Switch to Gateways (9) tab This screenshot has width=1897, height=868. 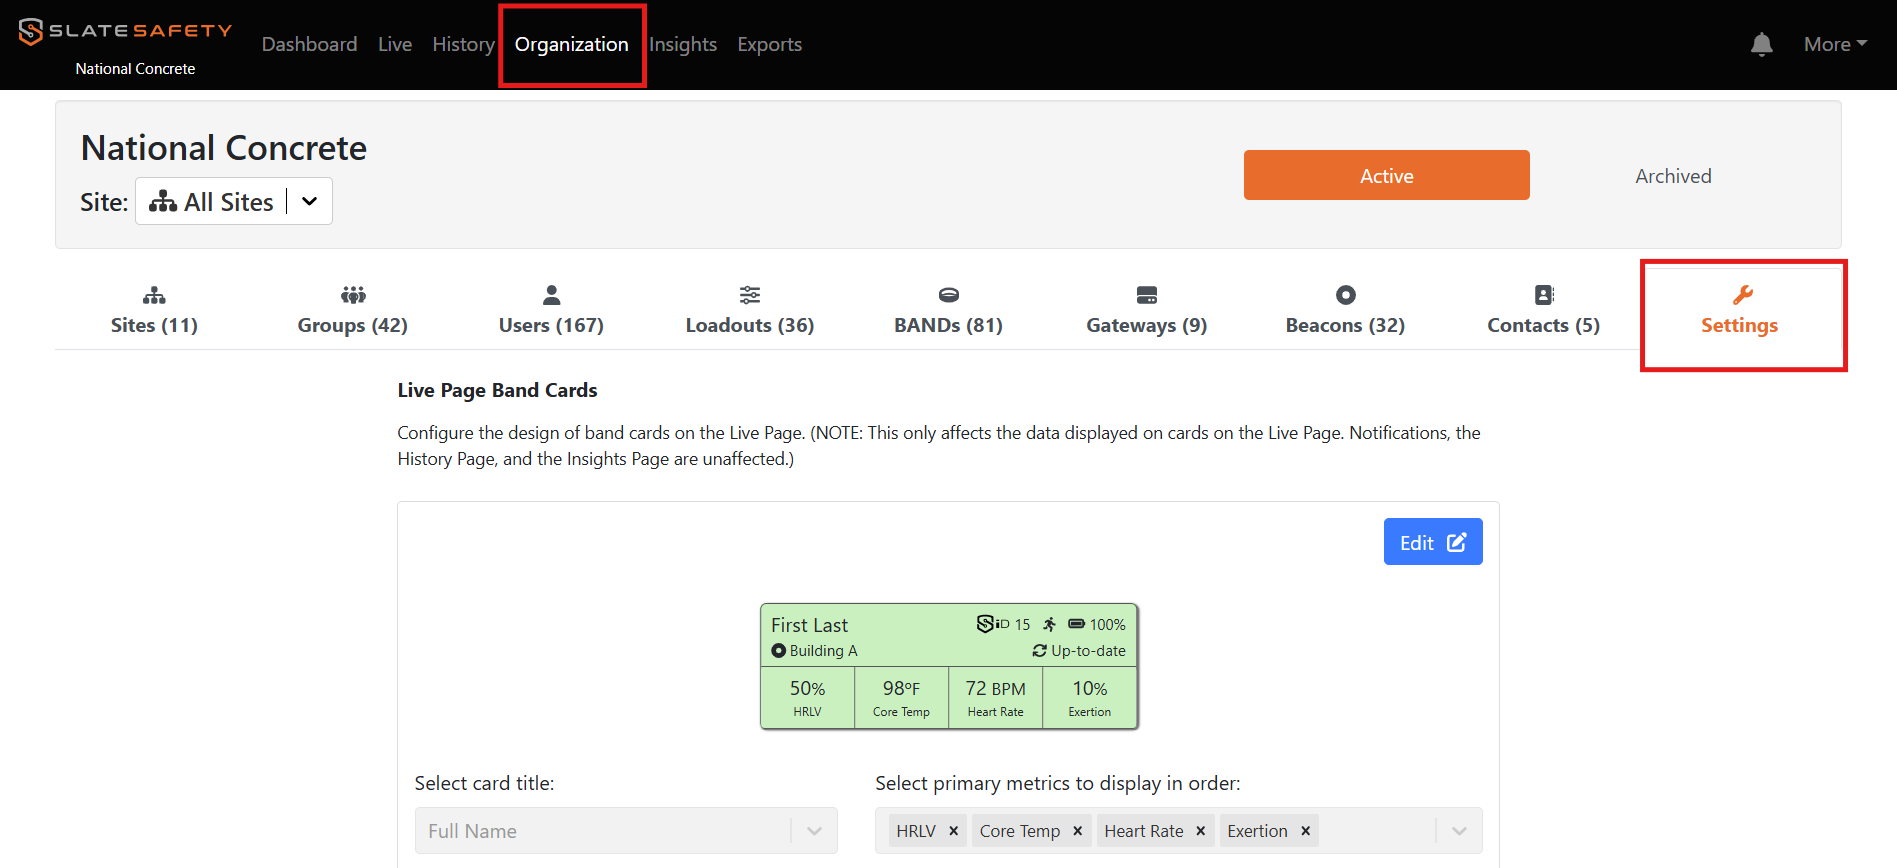pos(1147,310)
